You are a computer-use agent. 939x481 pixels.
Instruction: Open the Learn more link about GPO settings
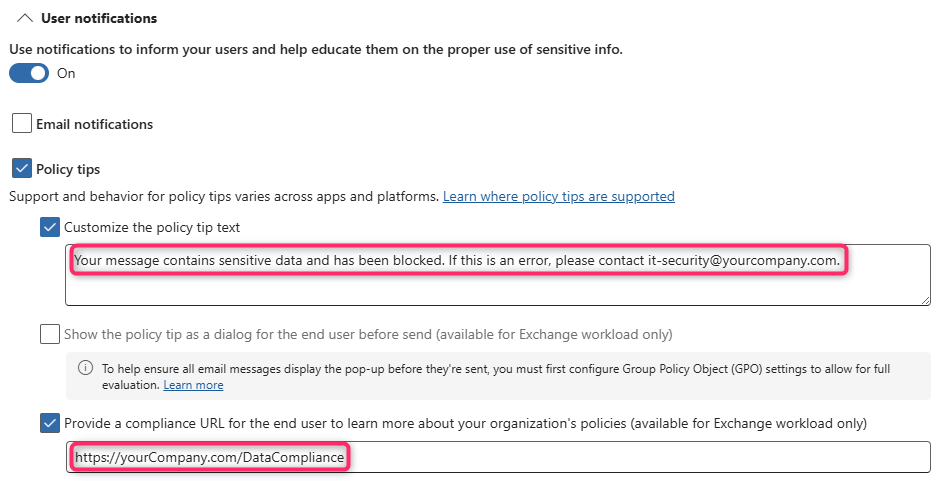193,385
